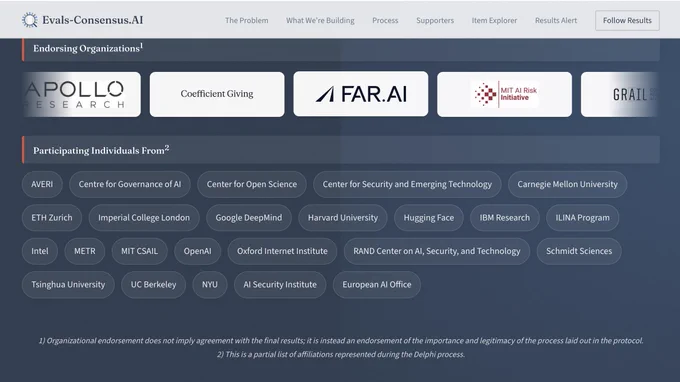Open the Evals-Consensus.AI home title link
This screenshot has height=382, width=680.
pos(92,20)
